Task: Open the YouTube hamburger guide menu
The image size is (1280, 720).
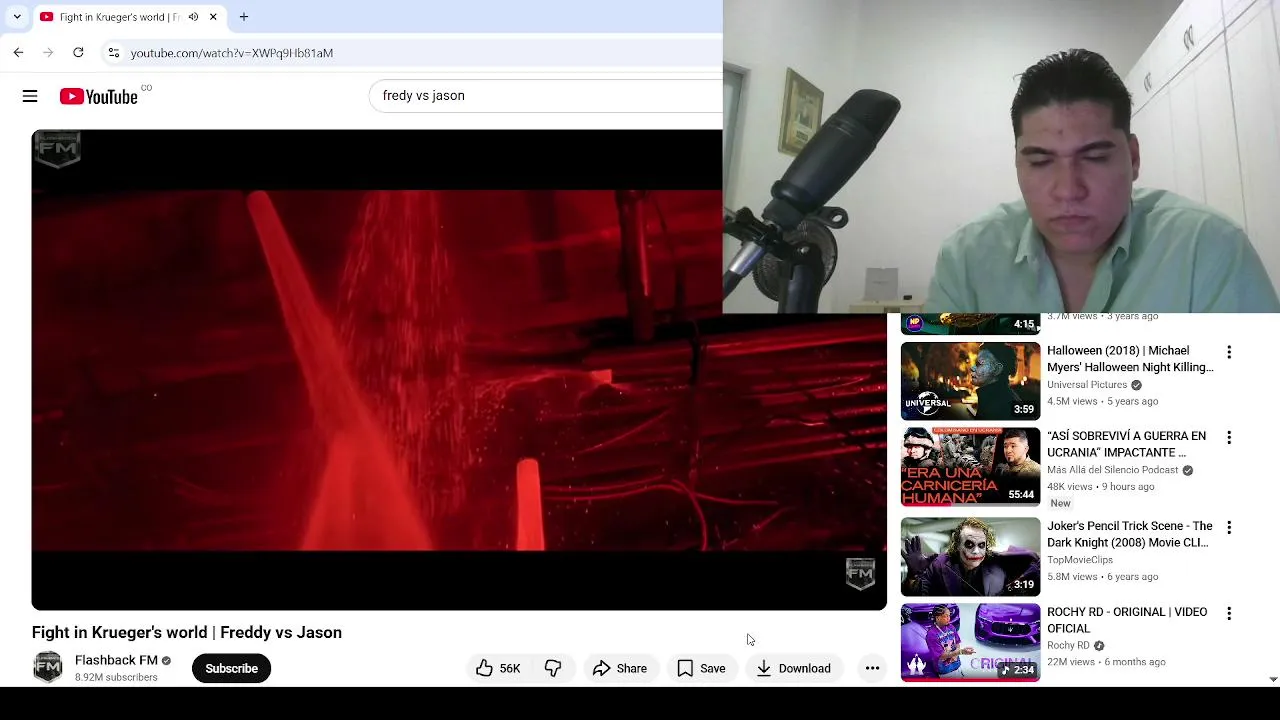Action: [x=30, y=96]
